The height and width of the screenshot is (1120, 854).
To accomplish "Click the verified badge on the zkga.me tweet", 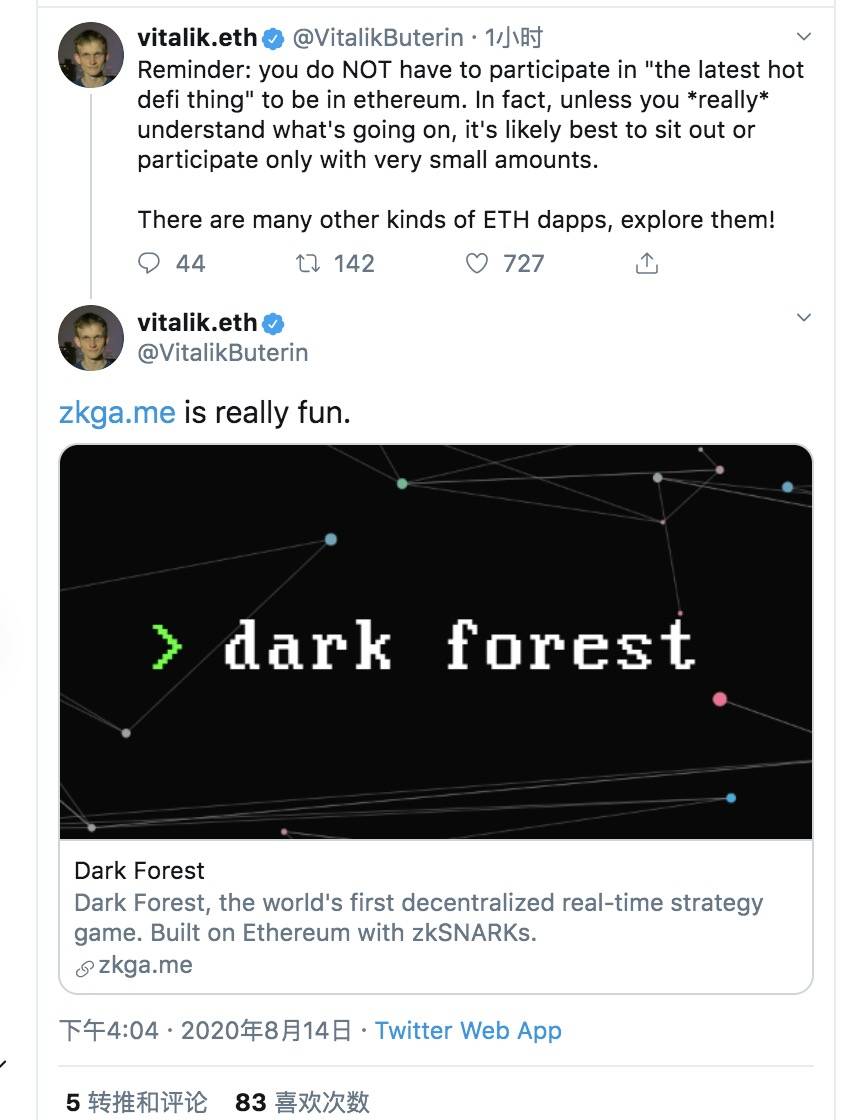I will pos(273,324).
